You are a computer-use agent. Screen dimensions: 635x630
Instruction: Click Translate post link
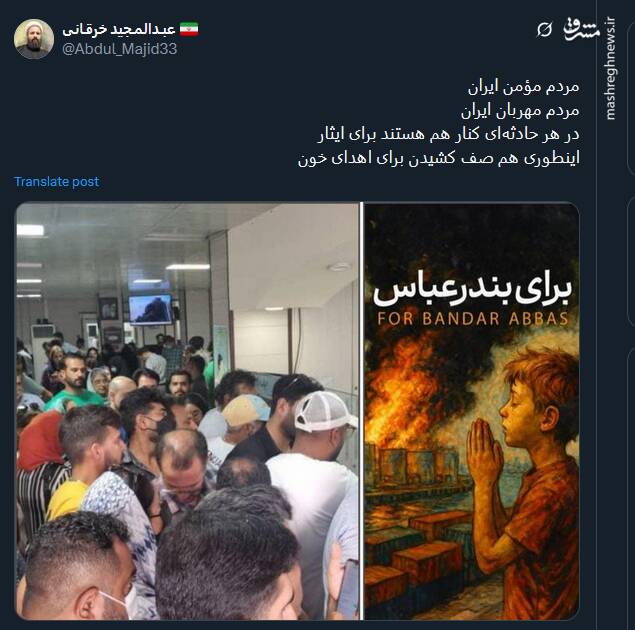[x=57, y=182]
